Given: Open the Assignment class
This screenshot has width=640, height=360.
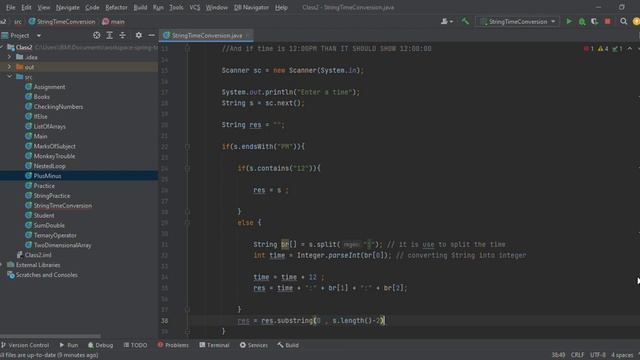Looking at the screenshot, I should pos(49,87).
